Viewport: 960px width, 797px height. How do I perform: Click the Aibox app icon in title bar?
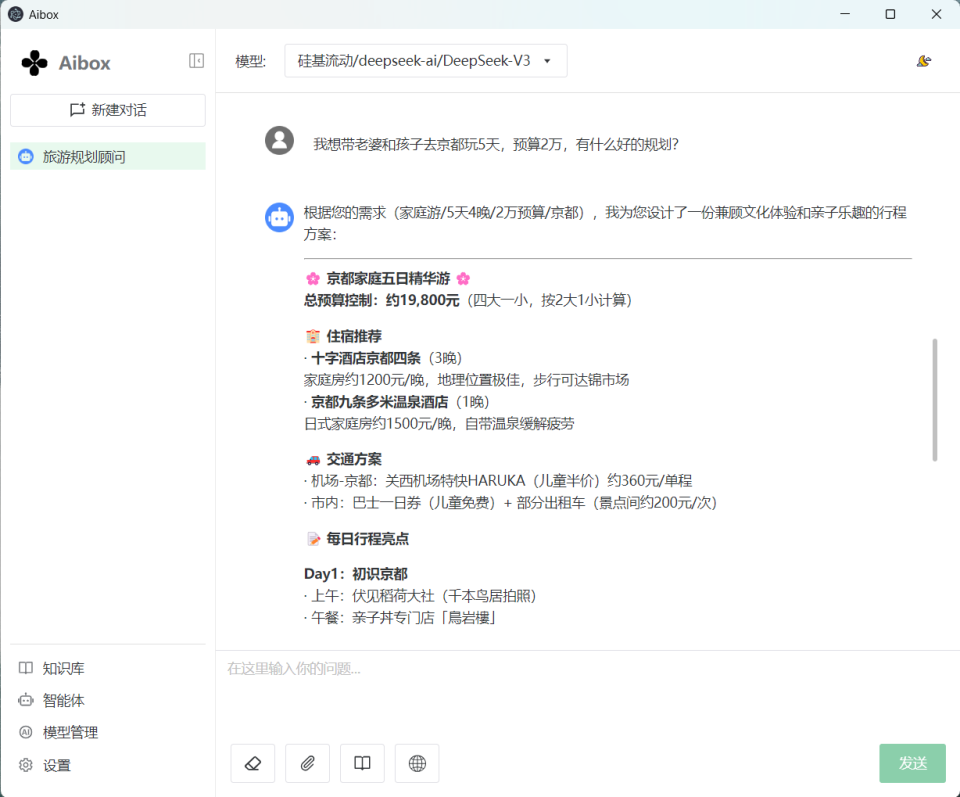point(15,14)
